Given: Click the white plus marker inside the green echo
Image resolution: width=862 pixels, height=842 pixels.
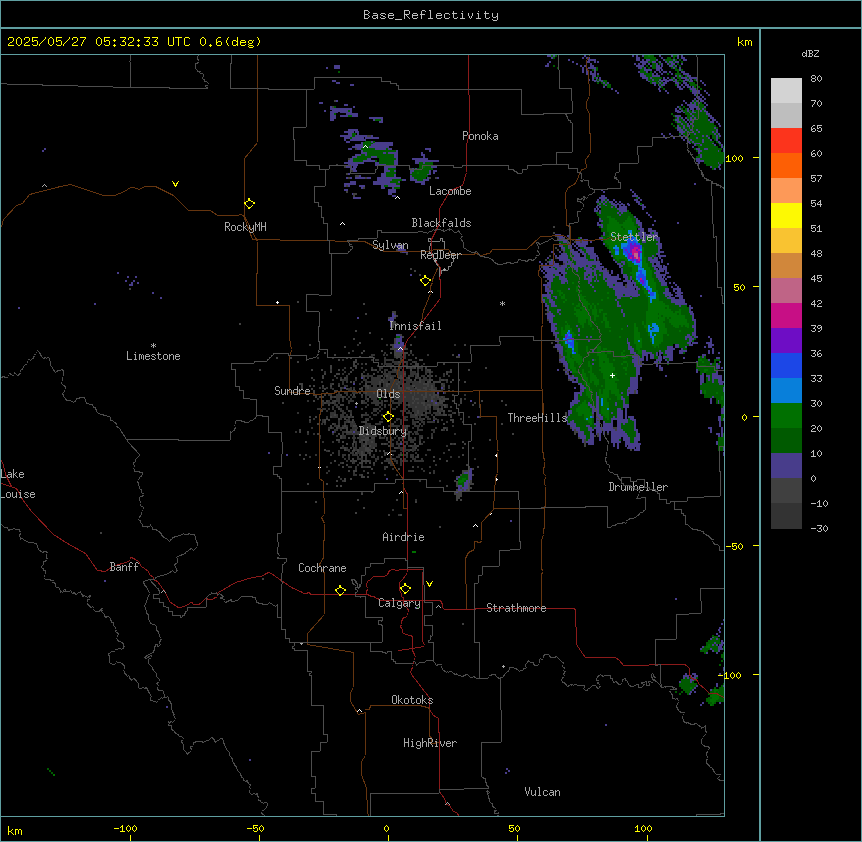Looking at the screenshot, I should [612, 375].
